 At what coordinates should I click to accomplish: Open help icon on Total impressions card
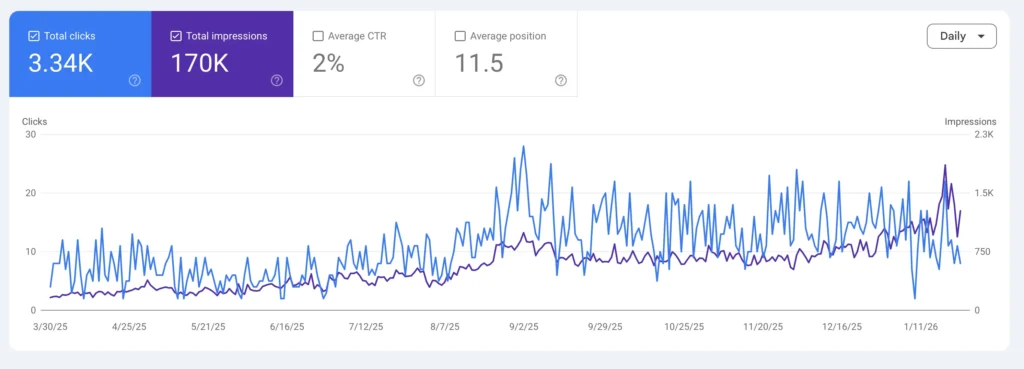(x=277, y=80)
